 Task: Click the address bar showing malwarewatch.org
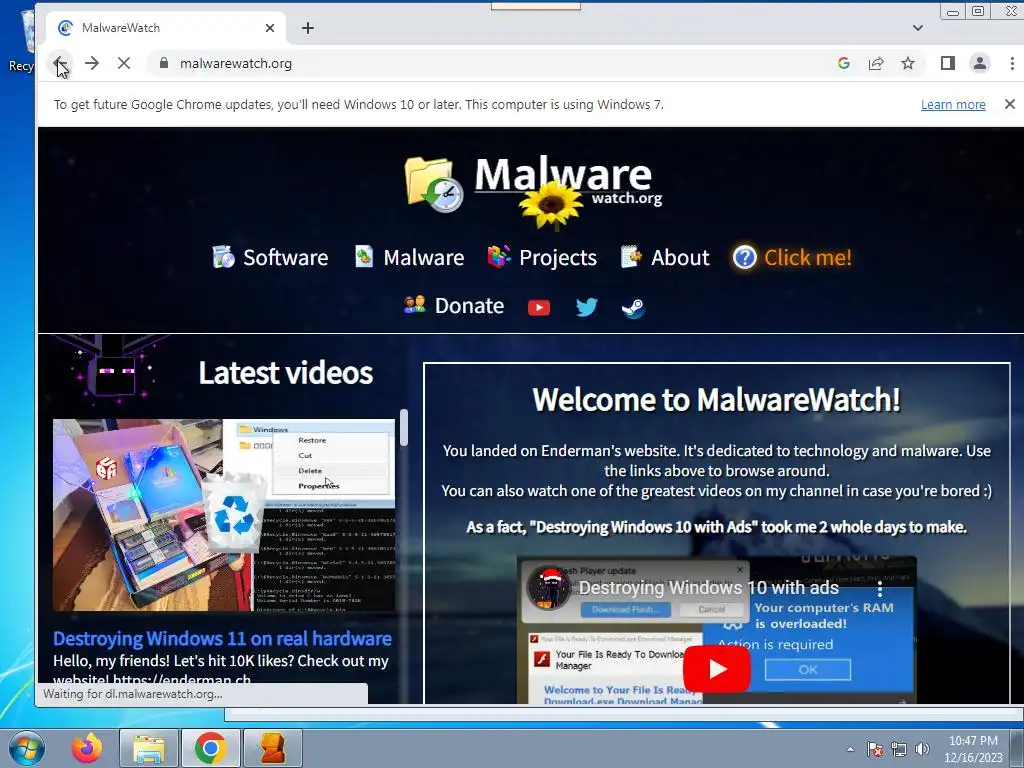[490, 63]
